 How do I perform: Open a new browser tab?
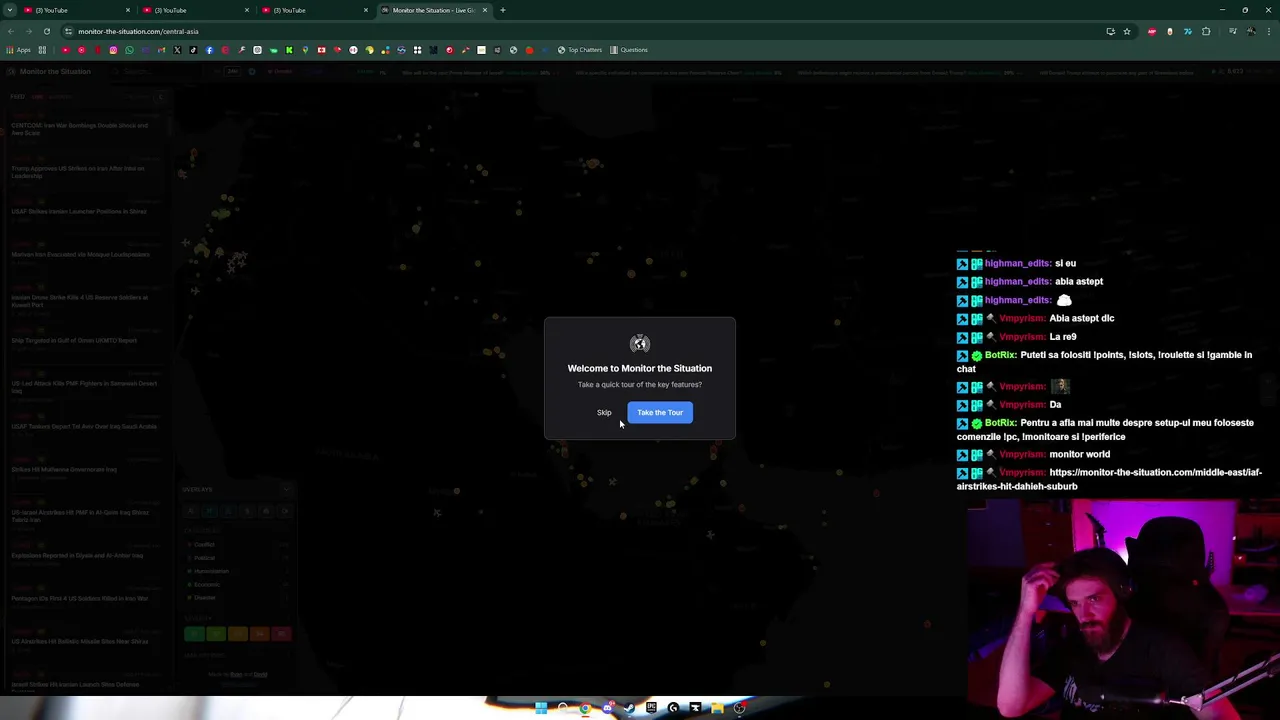503,10
